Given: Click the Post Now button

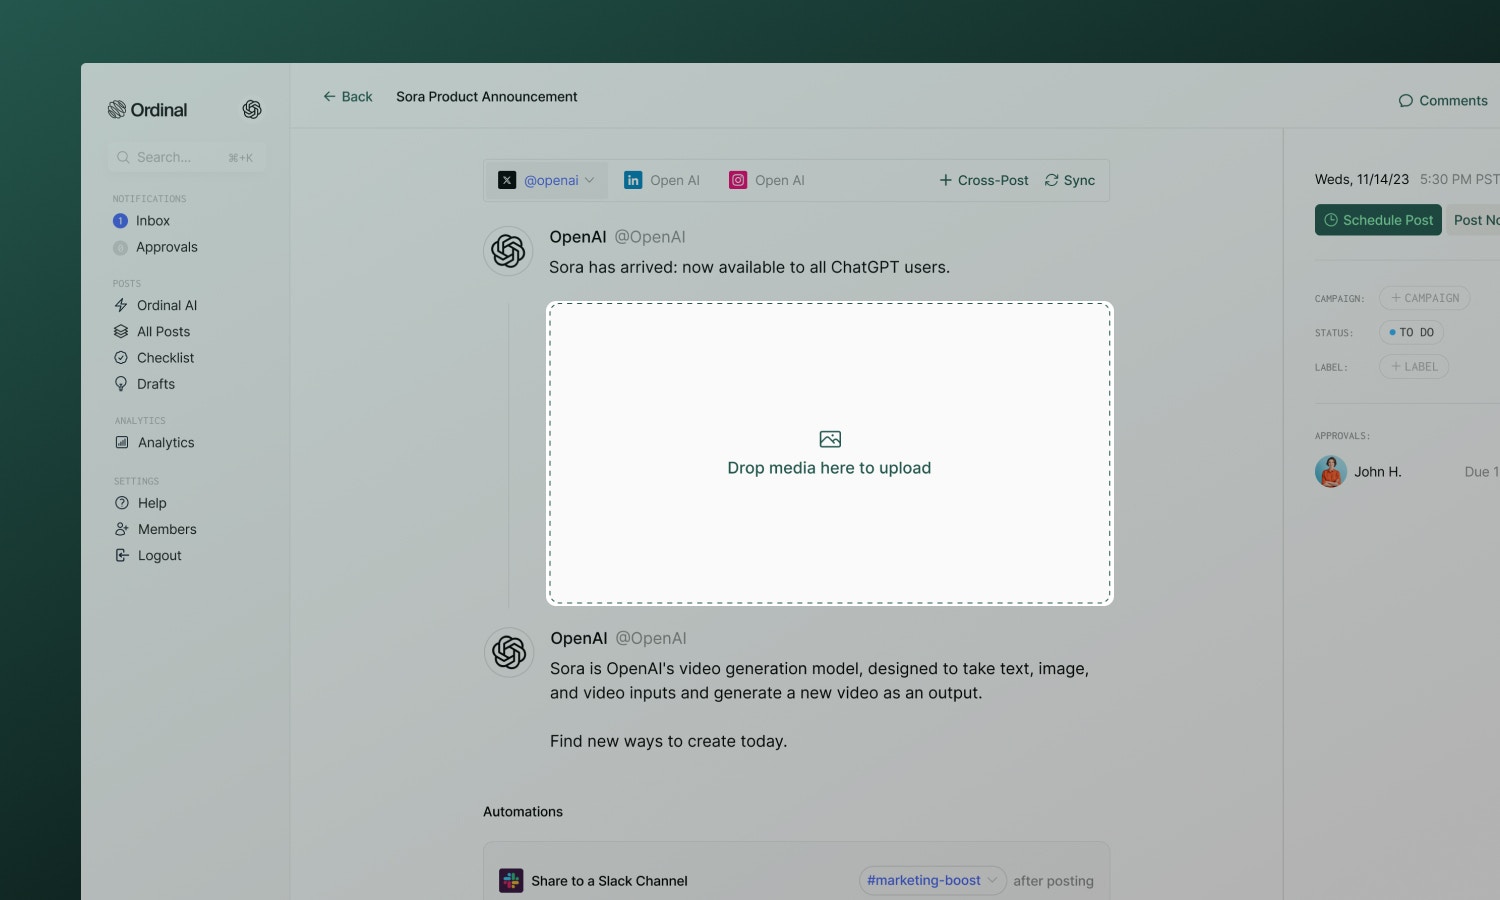Looking at the screenshot, I should (x=1475, y=220).
